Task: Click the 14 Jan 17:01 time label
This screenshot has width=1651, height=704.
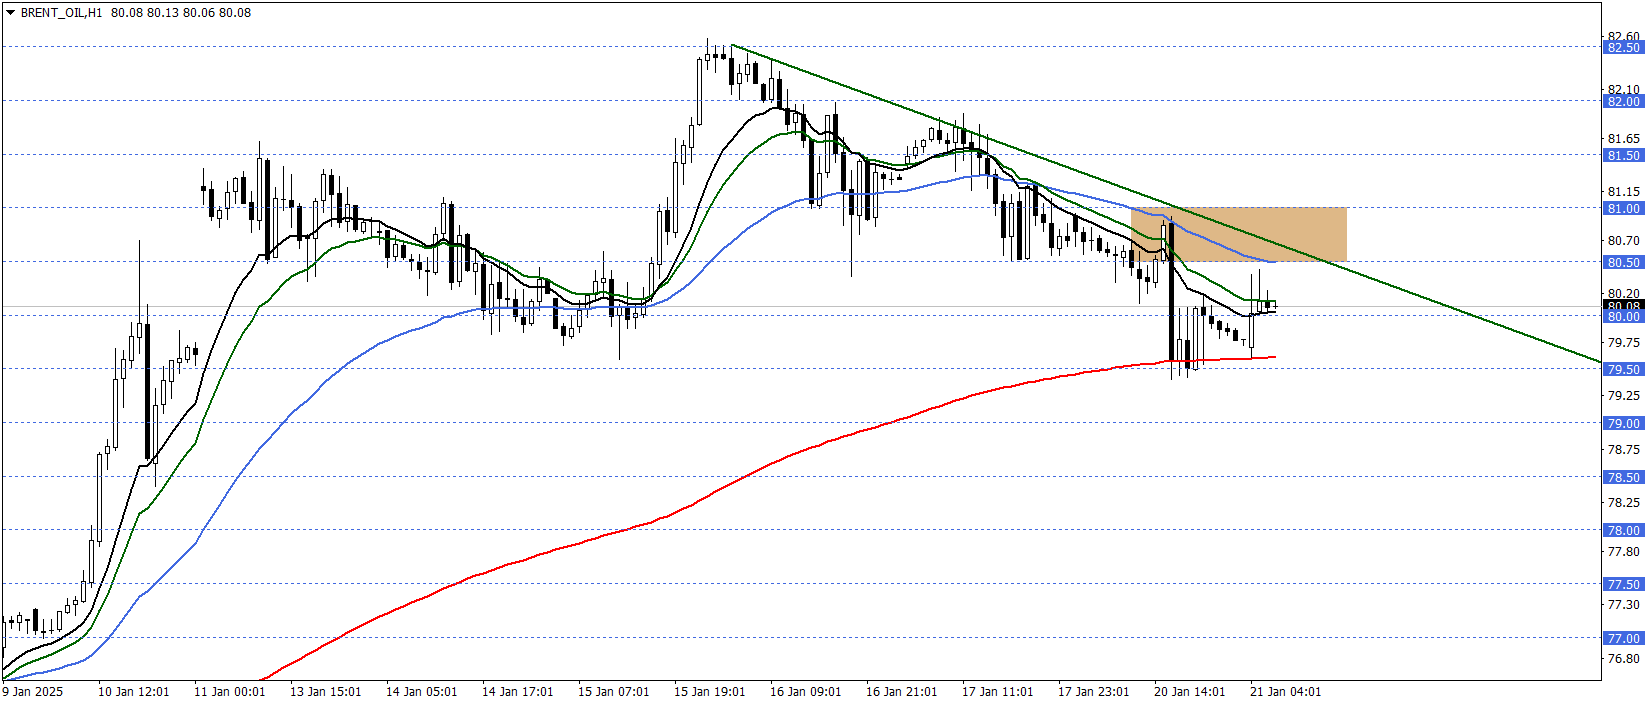Action: 517,691
